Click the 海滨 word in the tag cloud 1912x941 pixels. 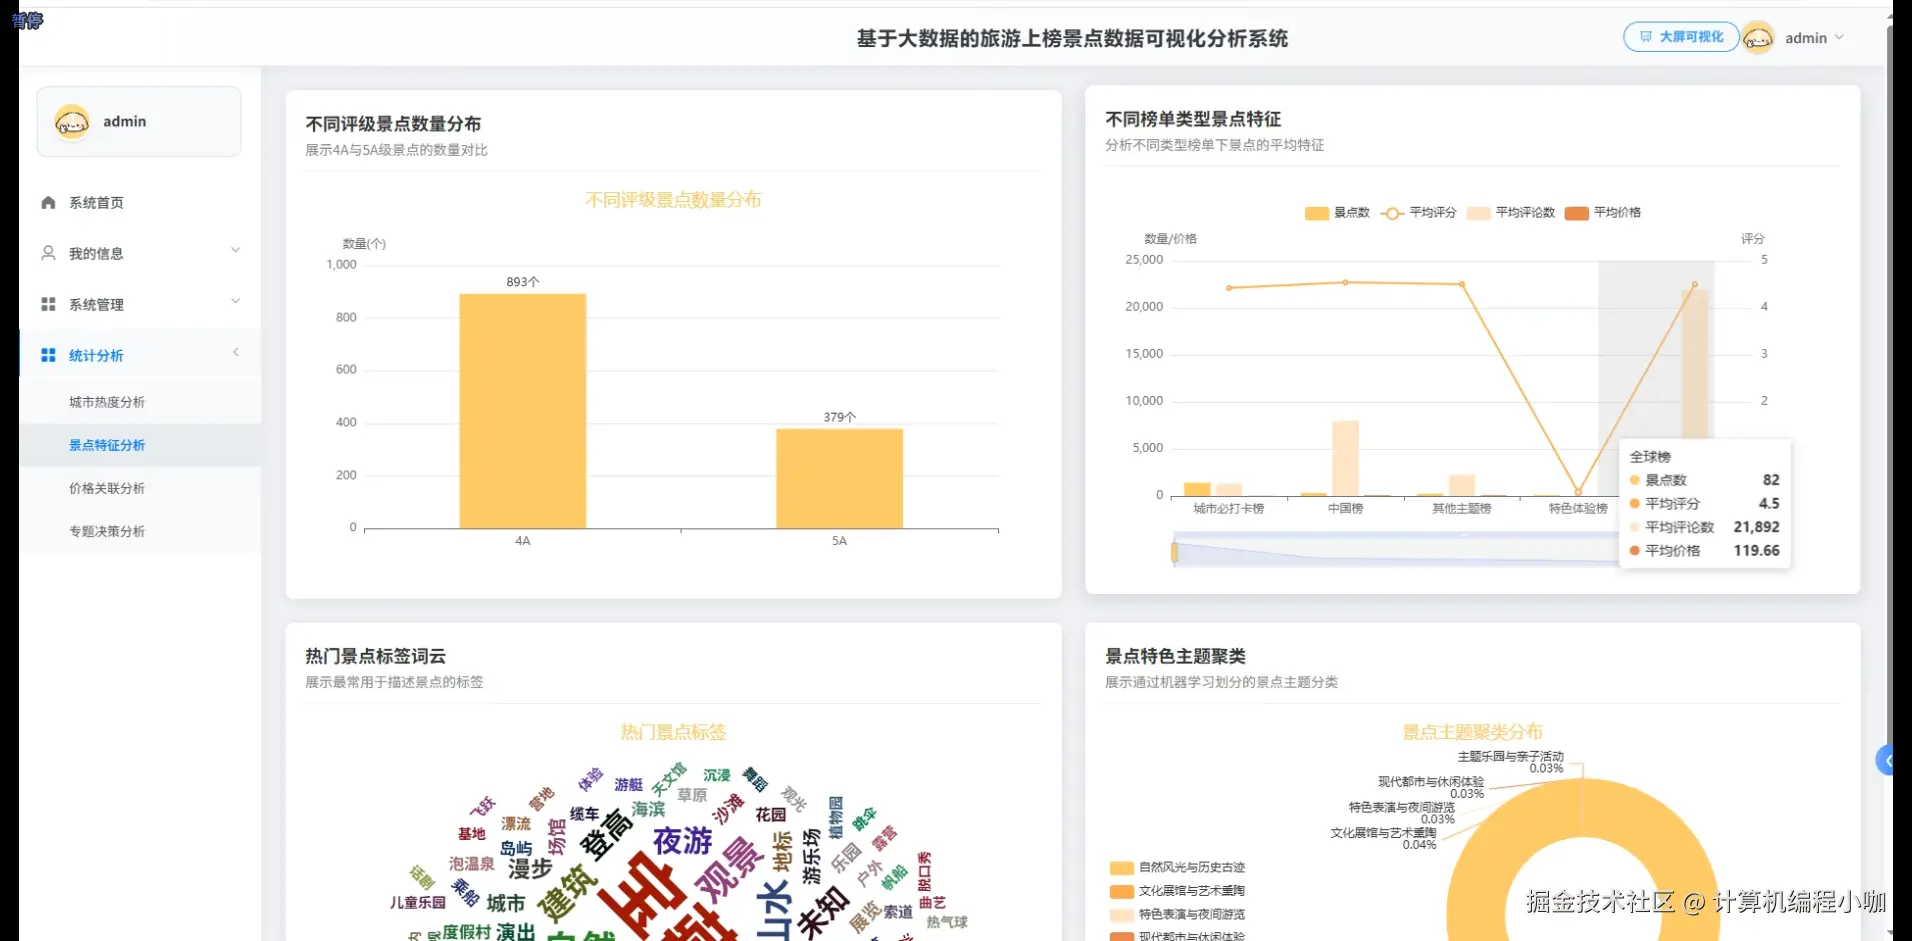[x=648, y=809]
